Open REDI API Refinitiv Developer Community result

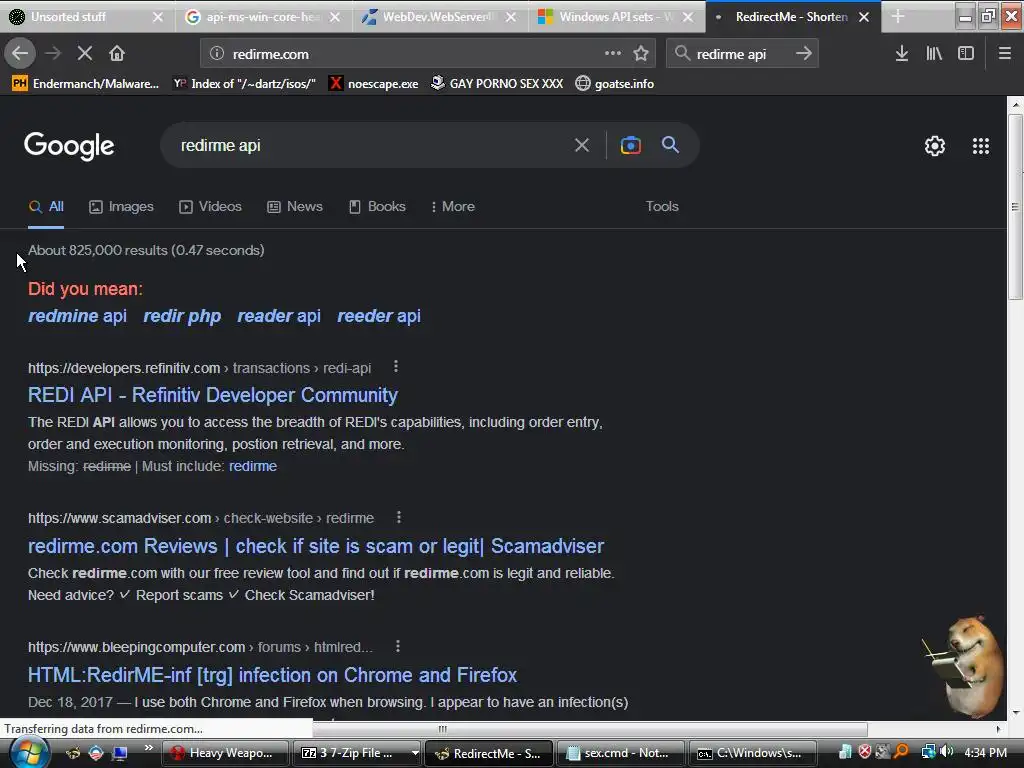[x=213, y=395]
